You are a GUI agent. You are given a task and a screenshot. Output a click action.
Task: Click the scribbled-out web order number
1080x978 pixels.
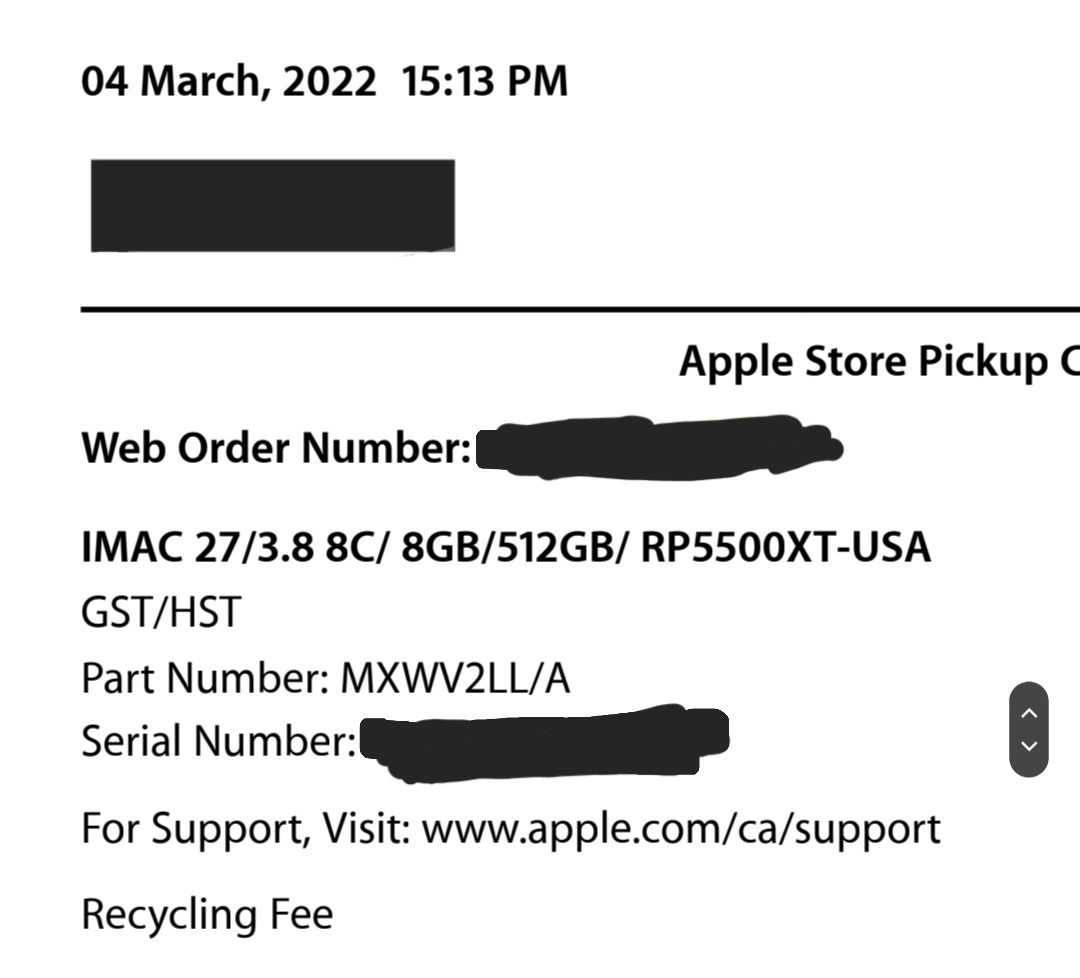[659, 448]
